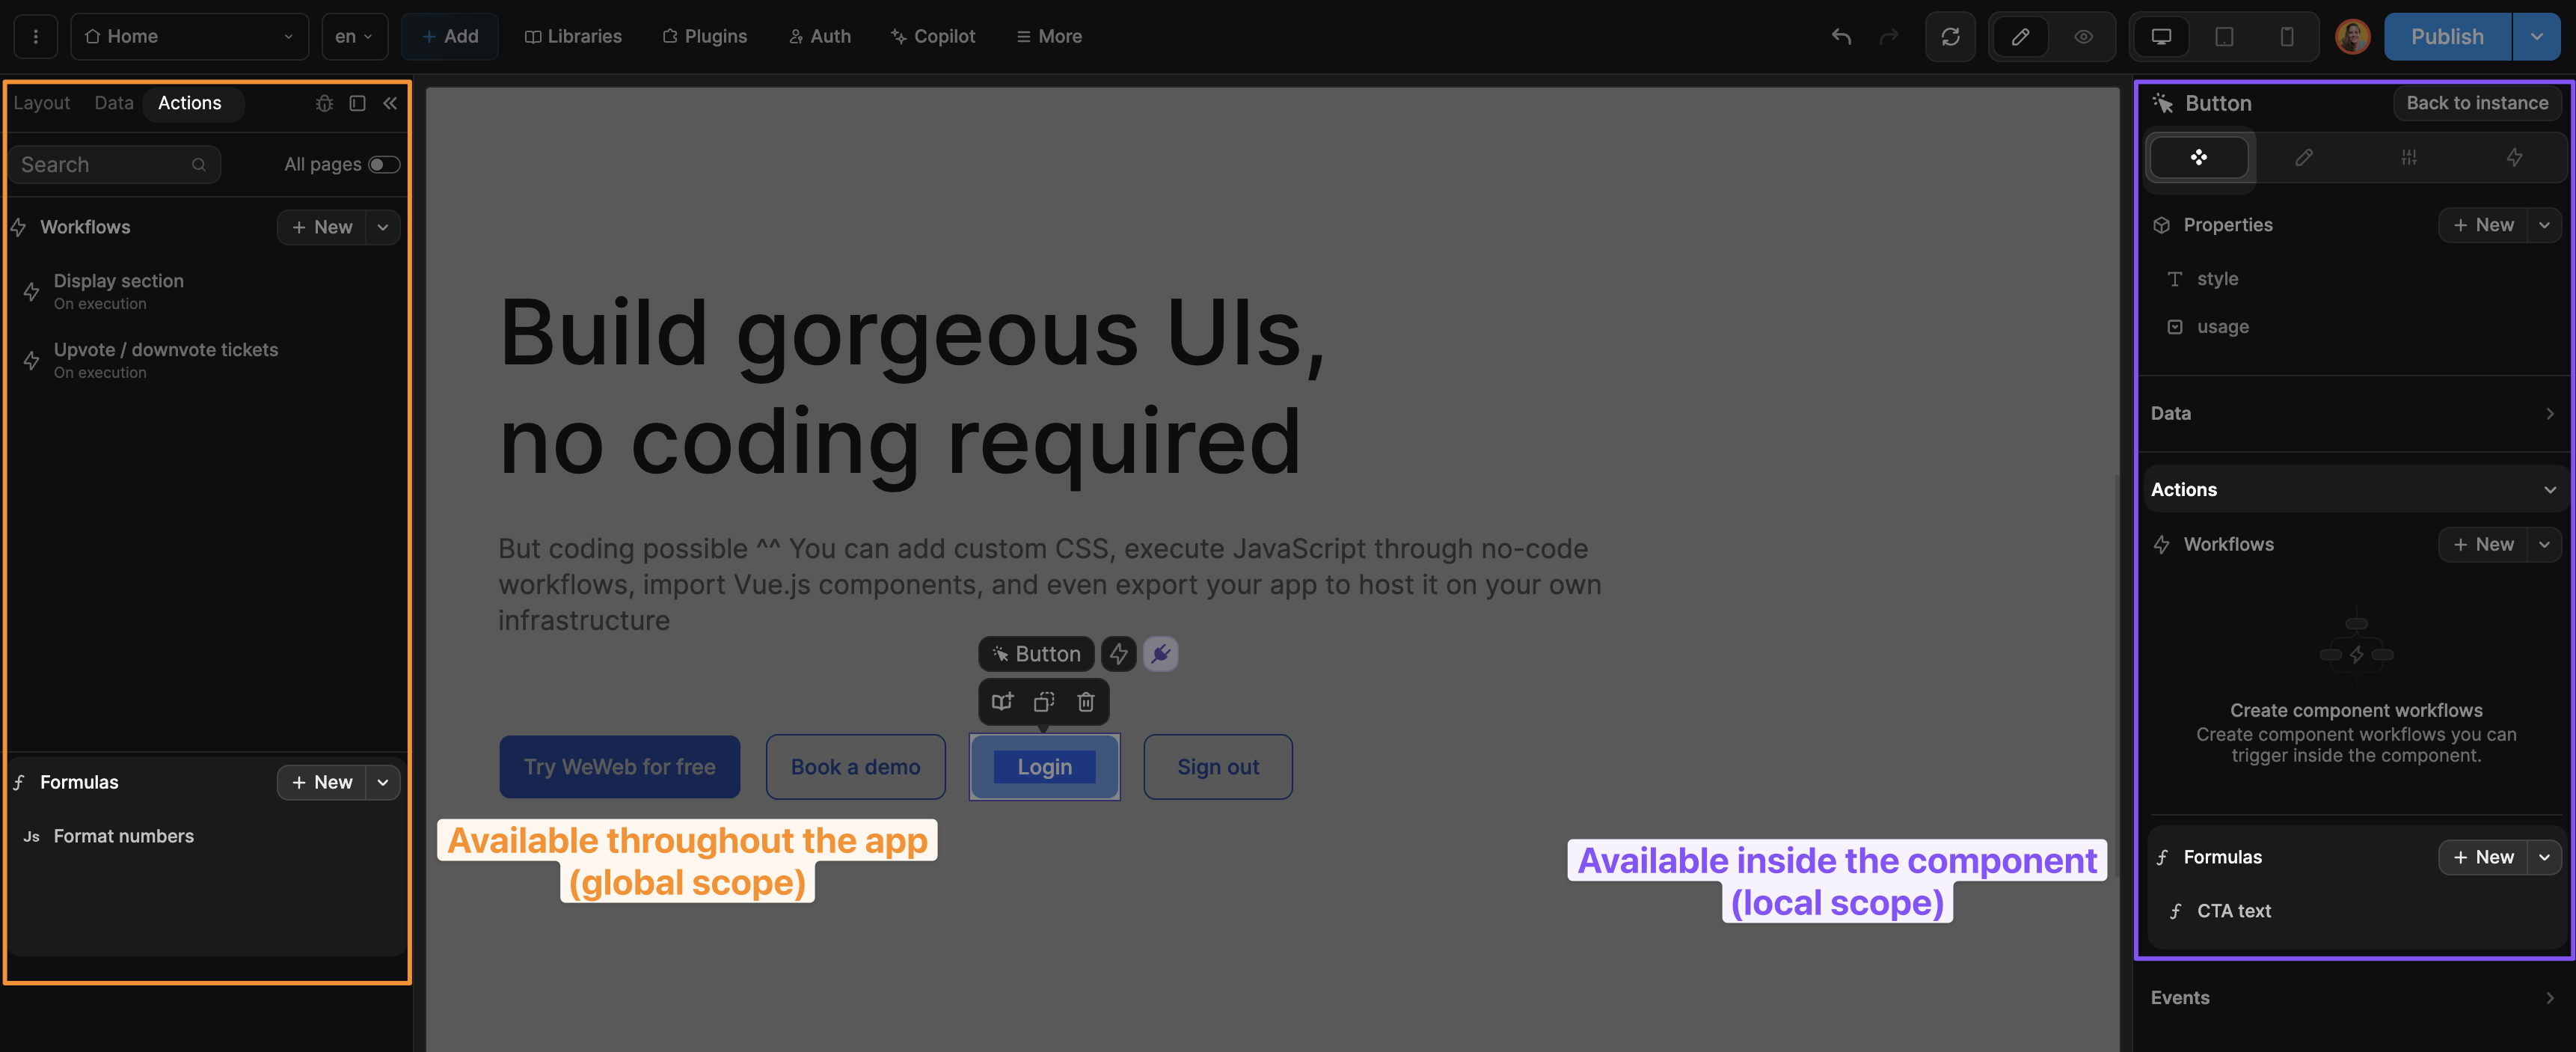Click the refresh sync icon
Viewport: 2576px width, 1052px height.
click(1950, 37)
